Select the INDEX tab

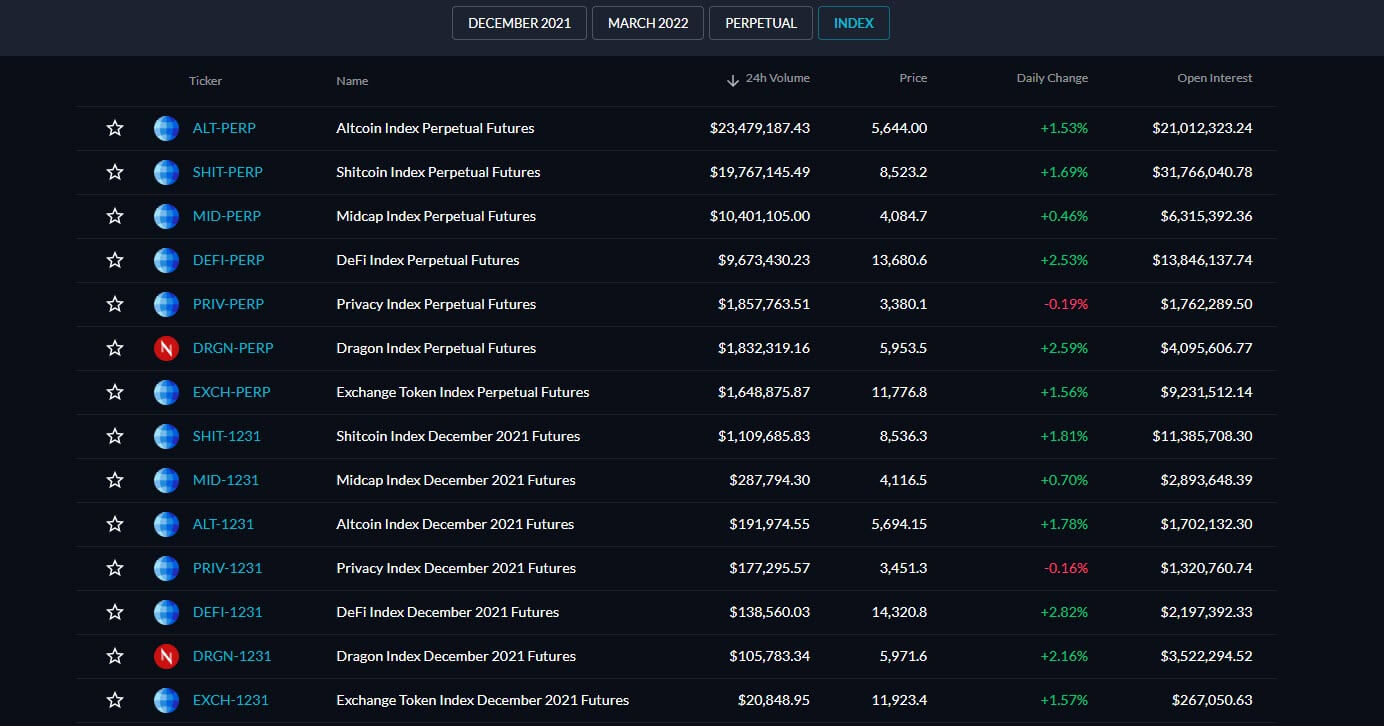(x=854, y=23)
